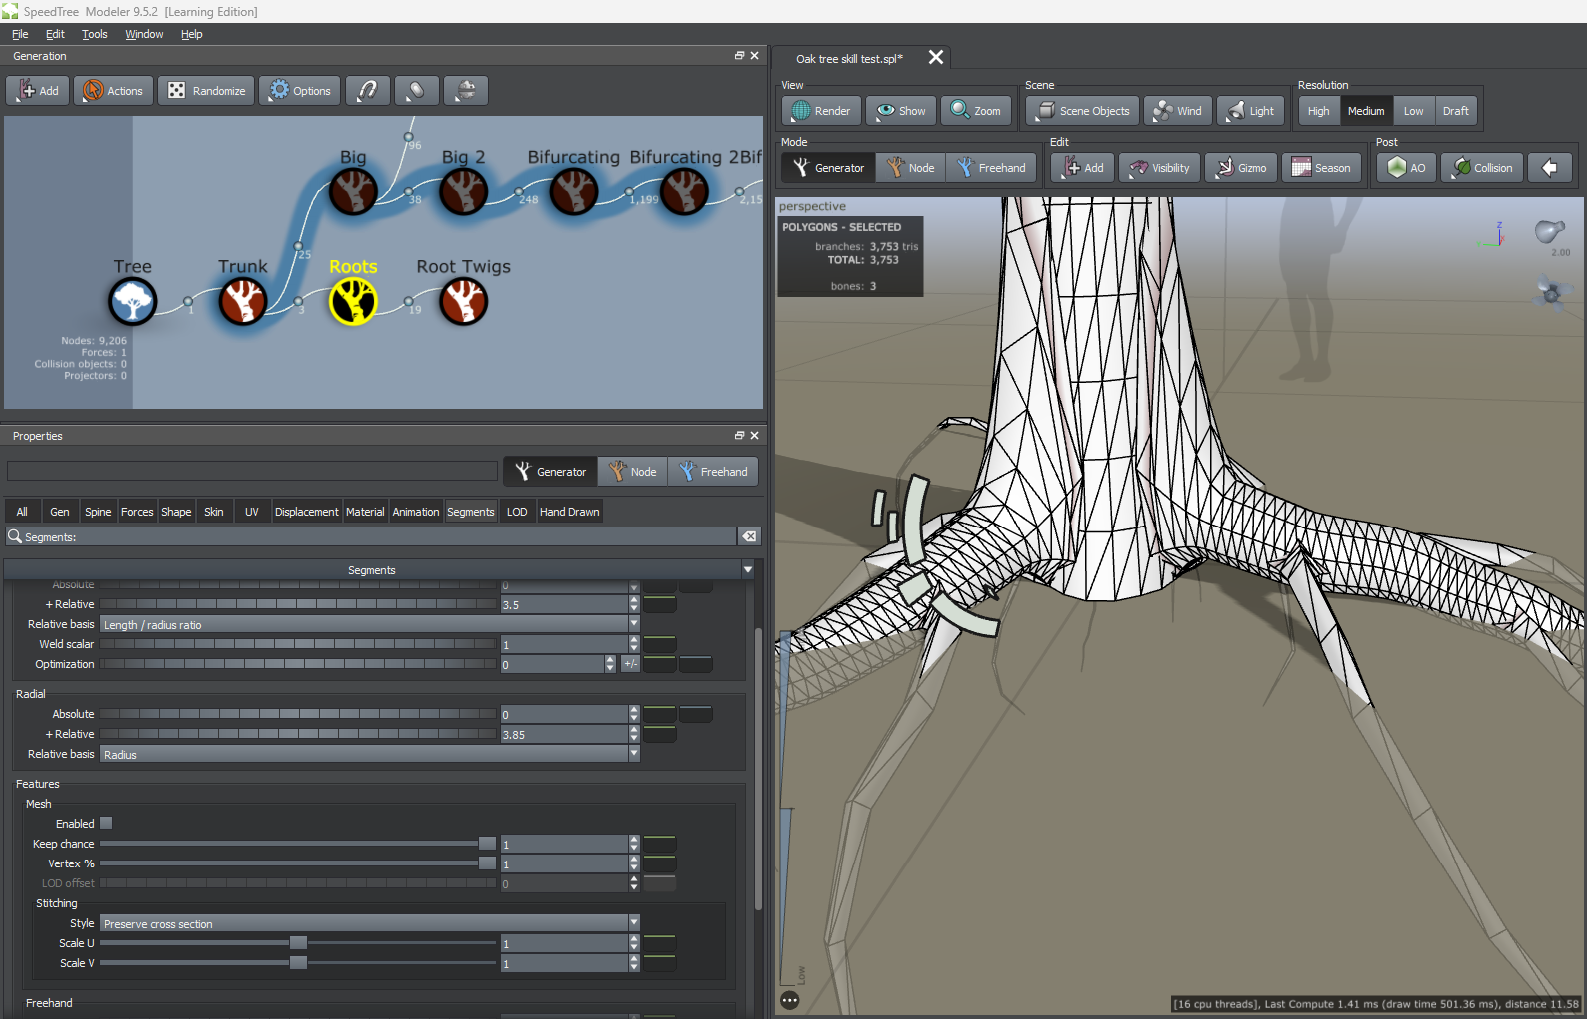
Task: Click the white left arrow icon in Post toolbar
Action: pos(1550,168)
